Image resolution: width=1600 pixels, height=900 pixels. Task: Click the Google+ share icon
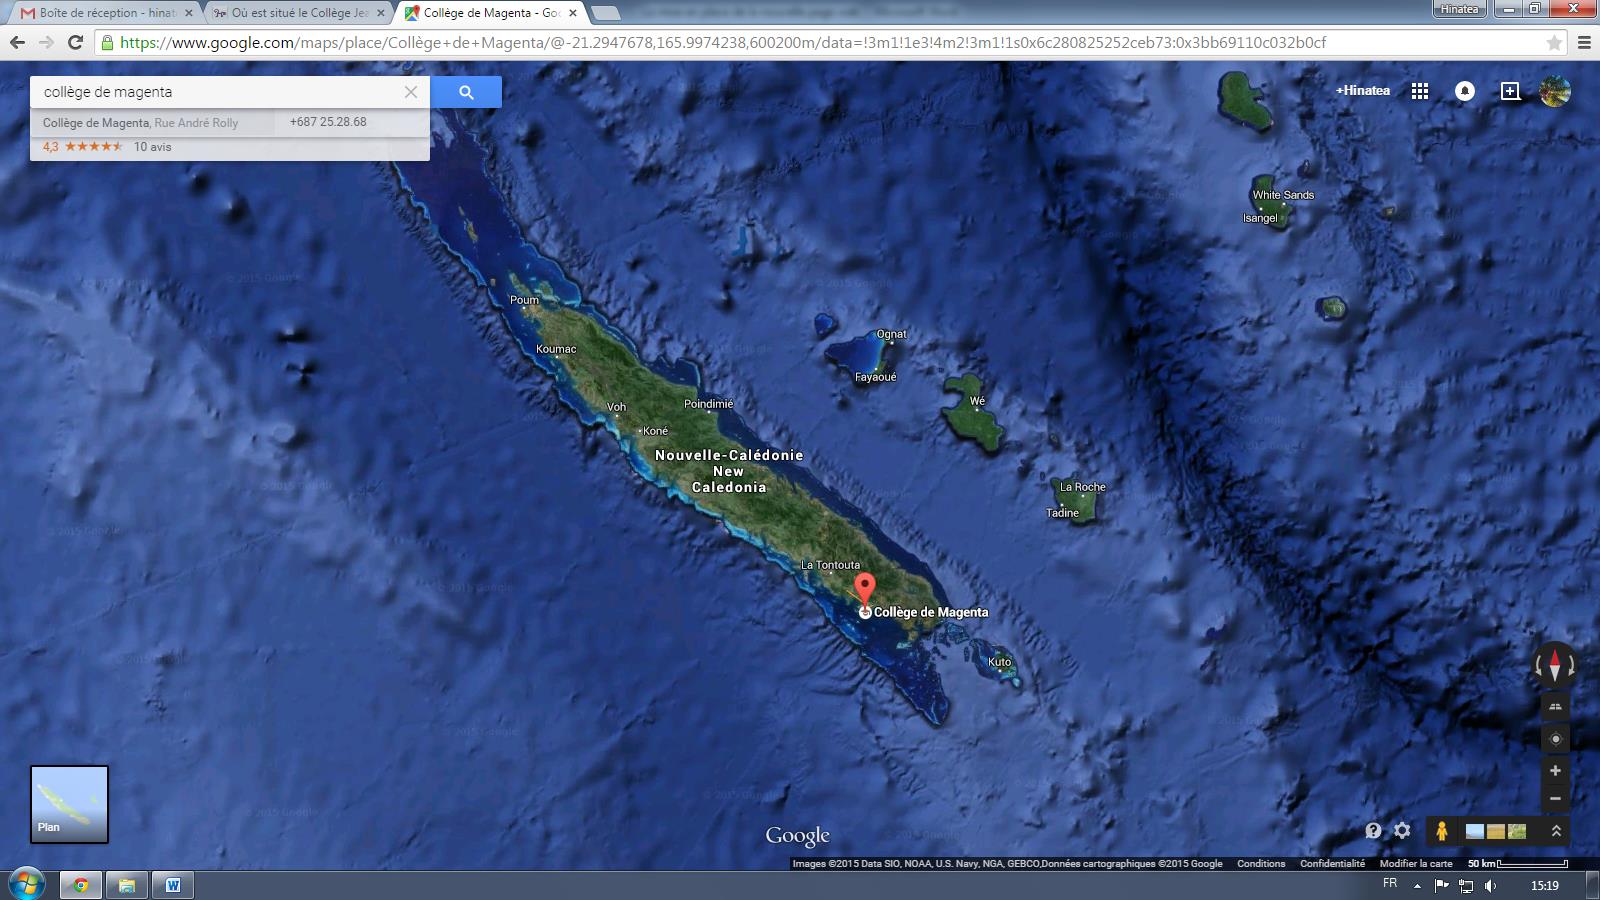tap(1510, 91)
